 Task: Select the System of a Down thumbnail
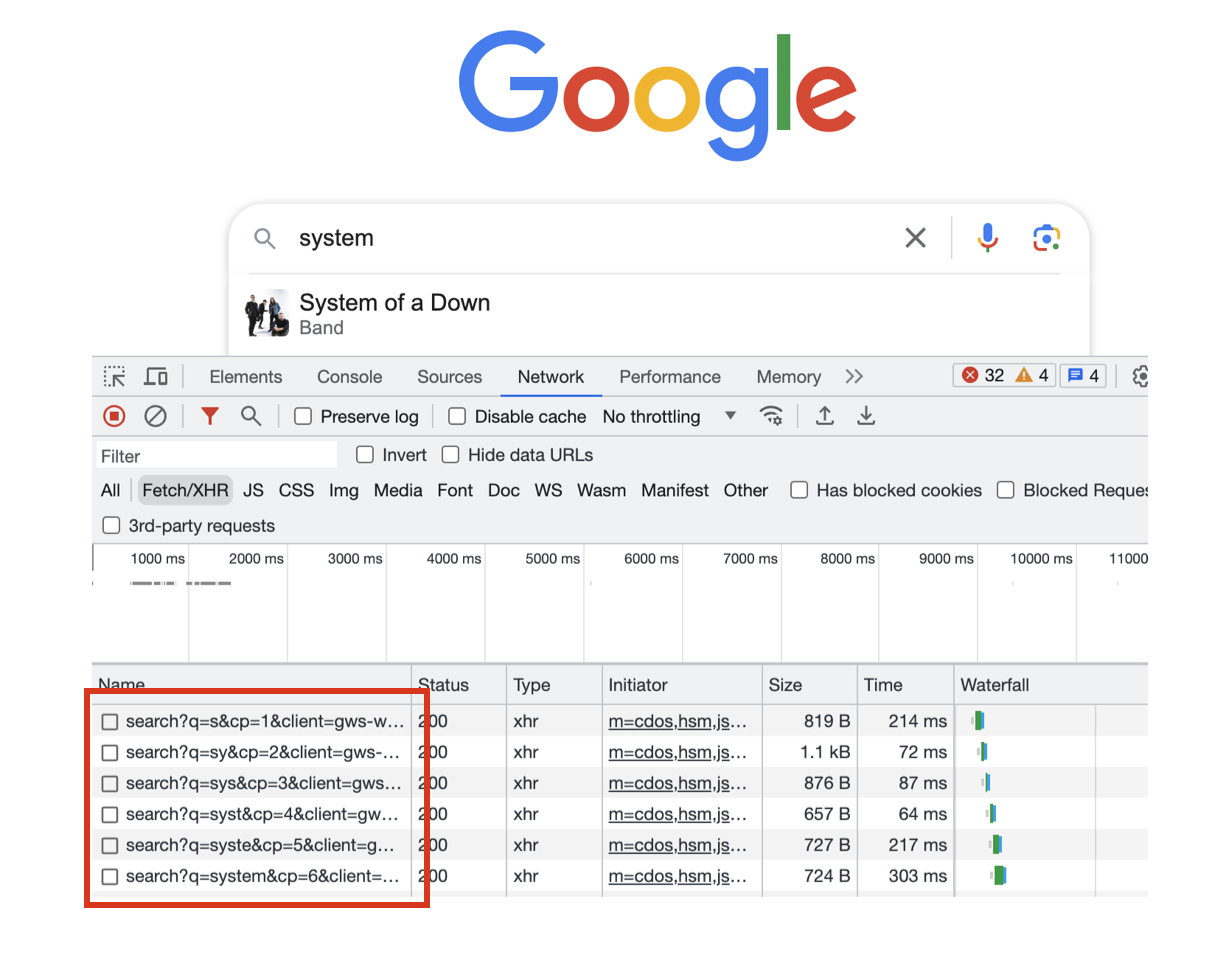coord(268,314)
